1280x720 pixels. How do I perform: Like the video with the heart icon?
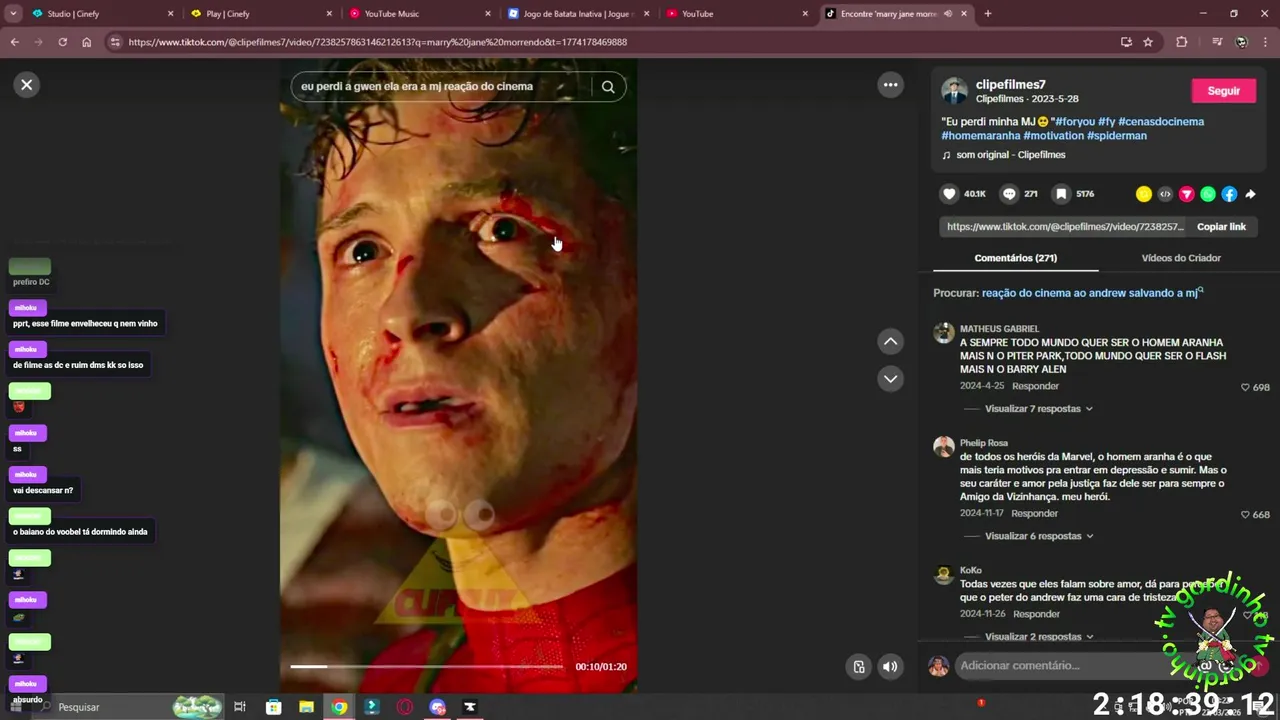coord(949,194)
